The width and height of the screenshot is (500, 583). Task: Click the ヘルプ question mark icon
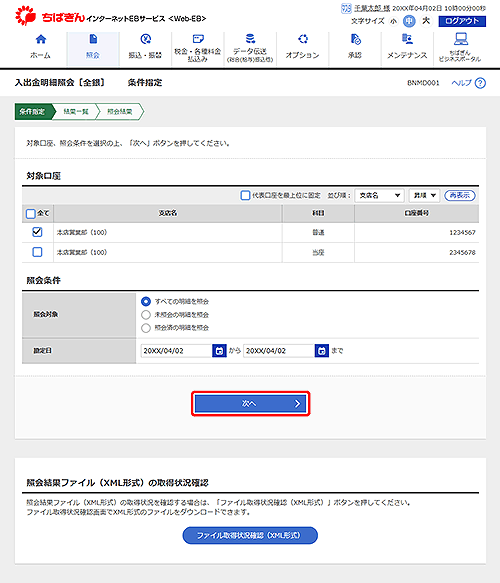click(x=480, y=83)
